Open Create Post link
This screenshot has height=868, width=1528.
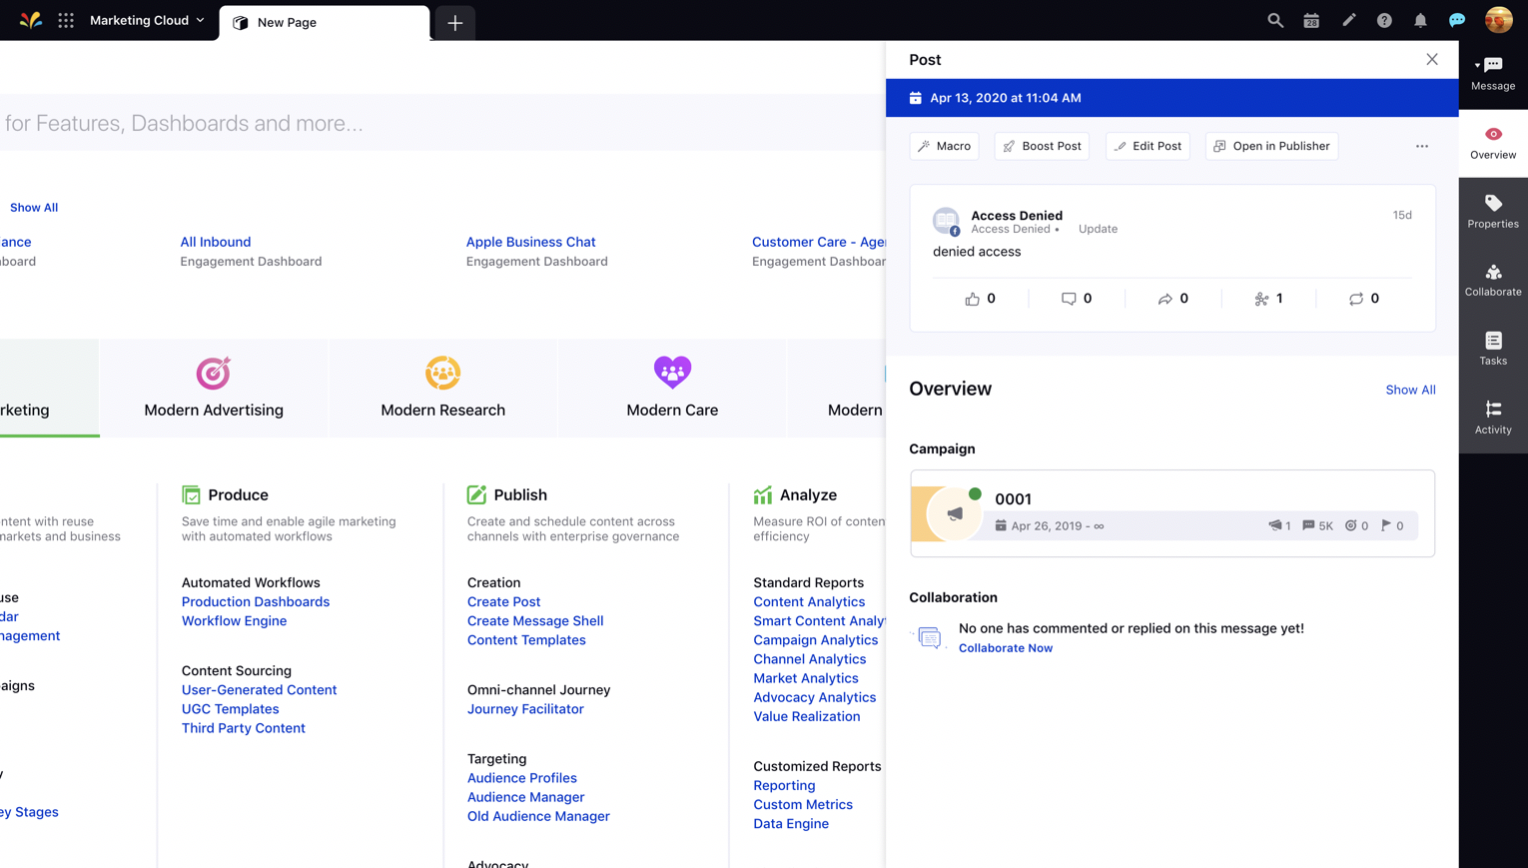point(503,602)
